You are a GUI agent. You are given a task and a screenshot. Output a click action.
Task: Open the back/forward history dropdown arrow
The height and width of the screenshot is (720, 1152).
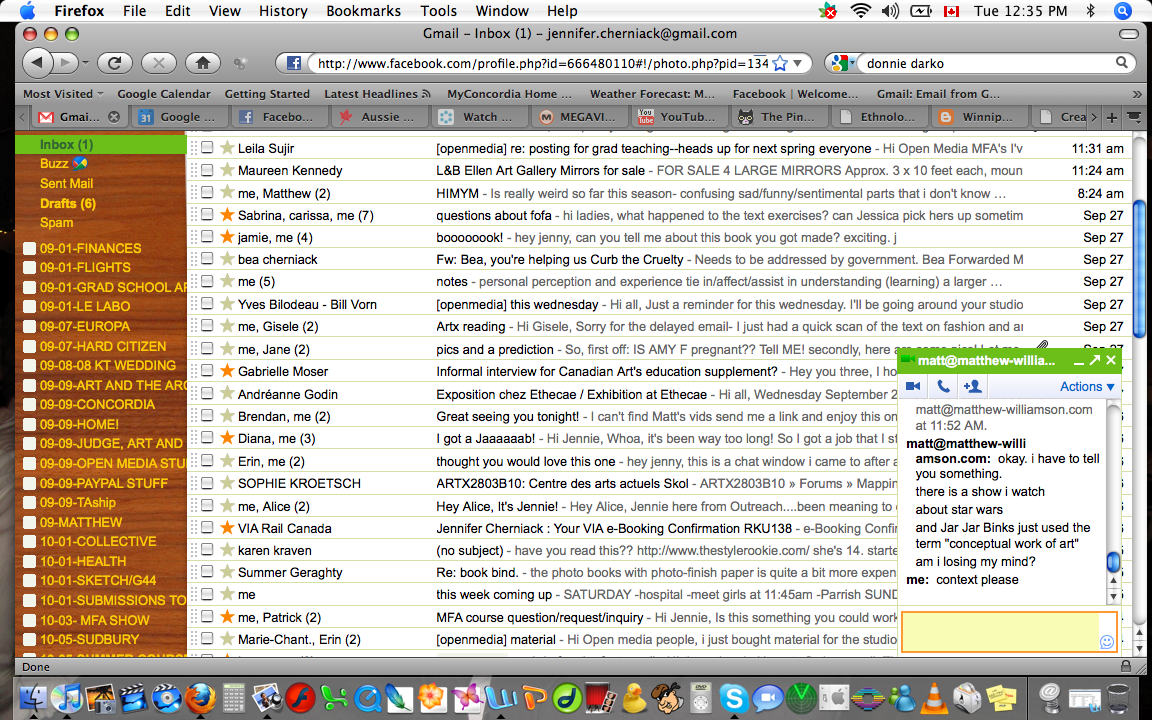pyautogui.click(x=85, y=63)
